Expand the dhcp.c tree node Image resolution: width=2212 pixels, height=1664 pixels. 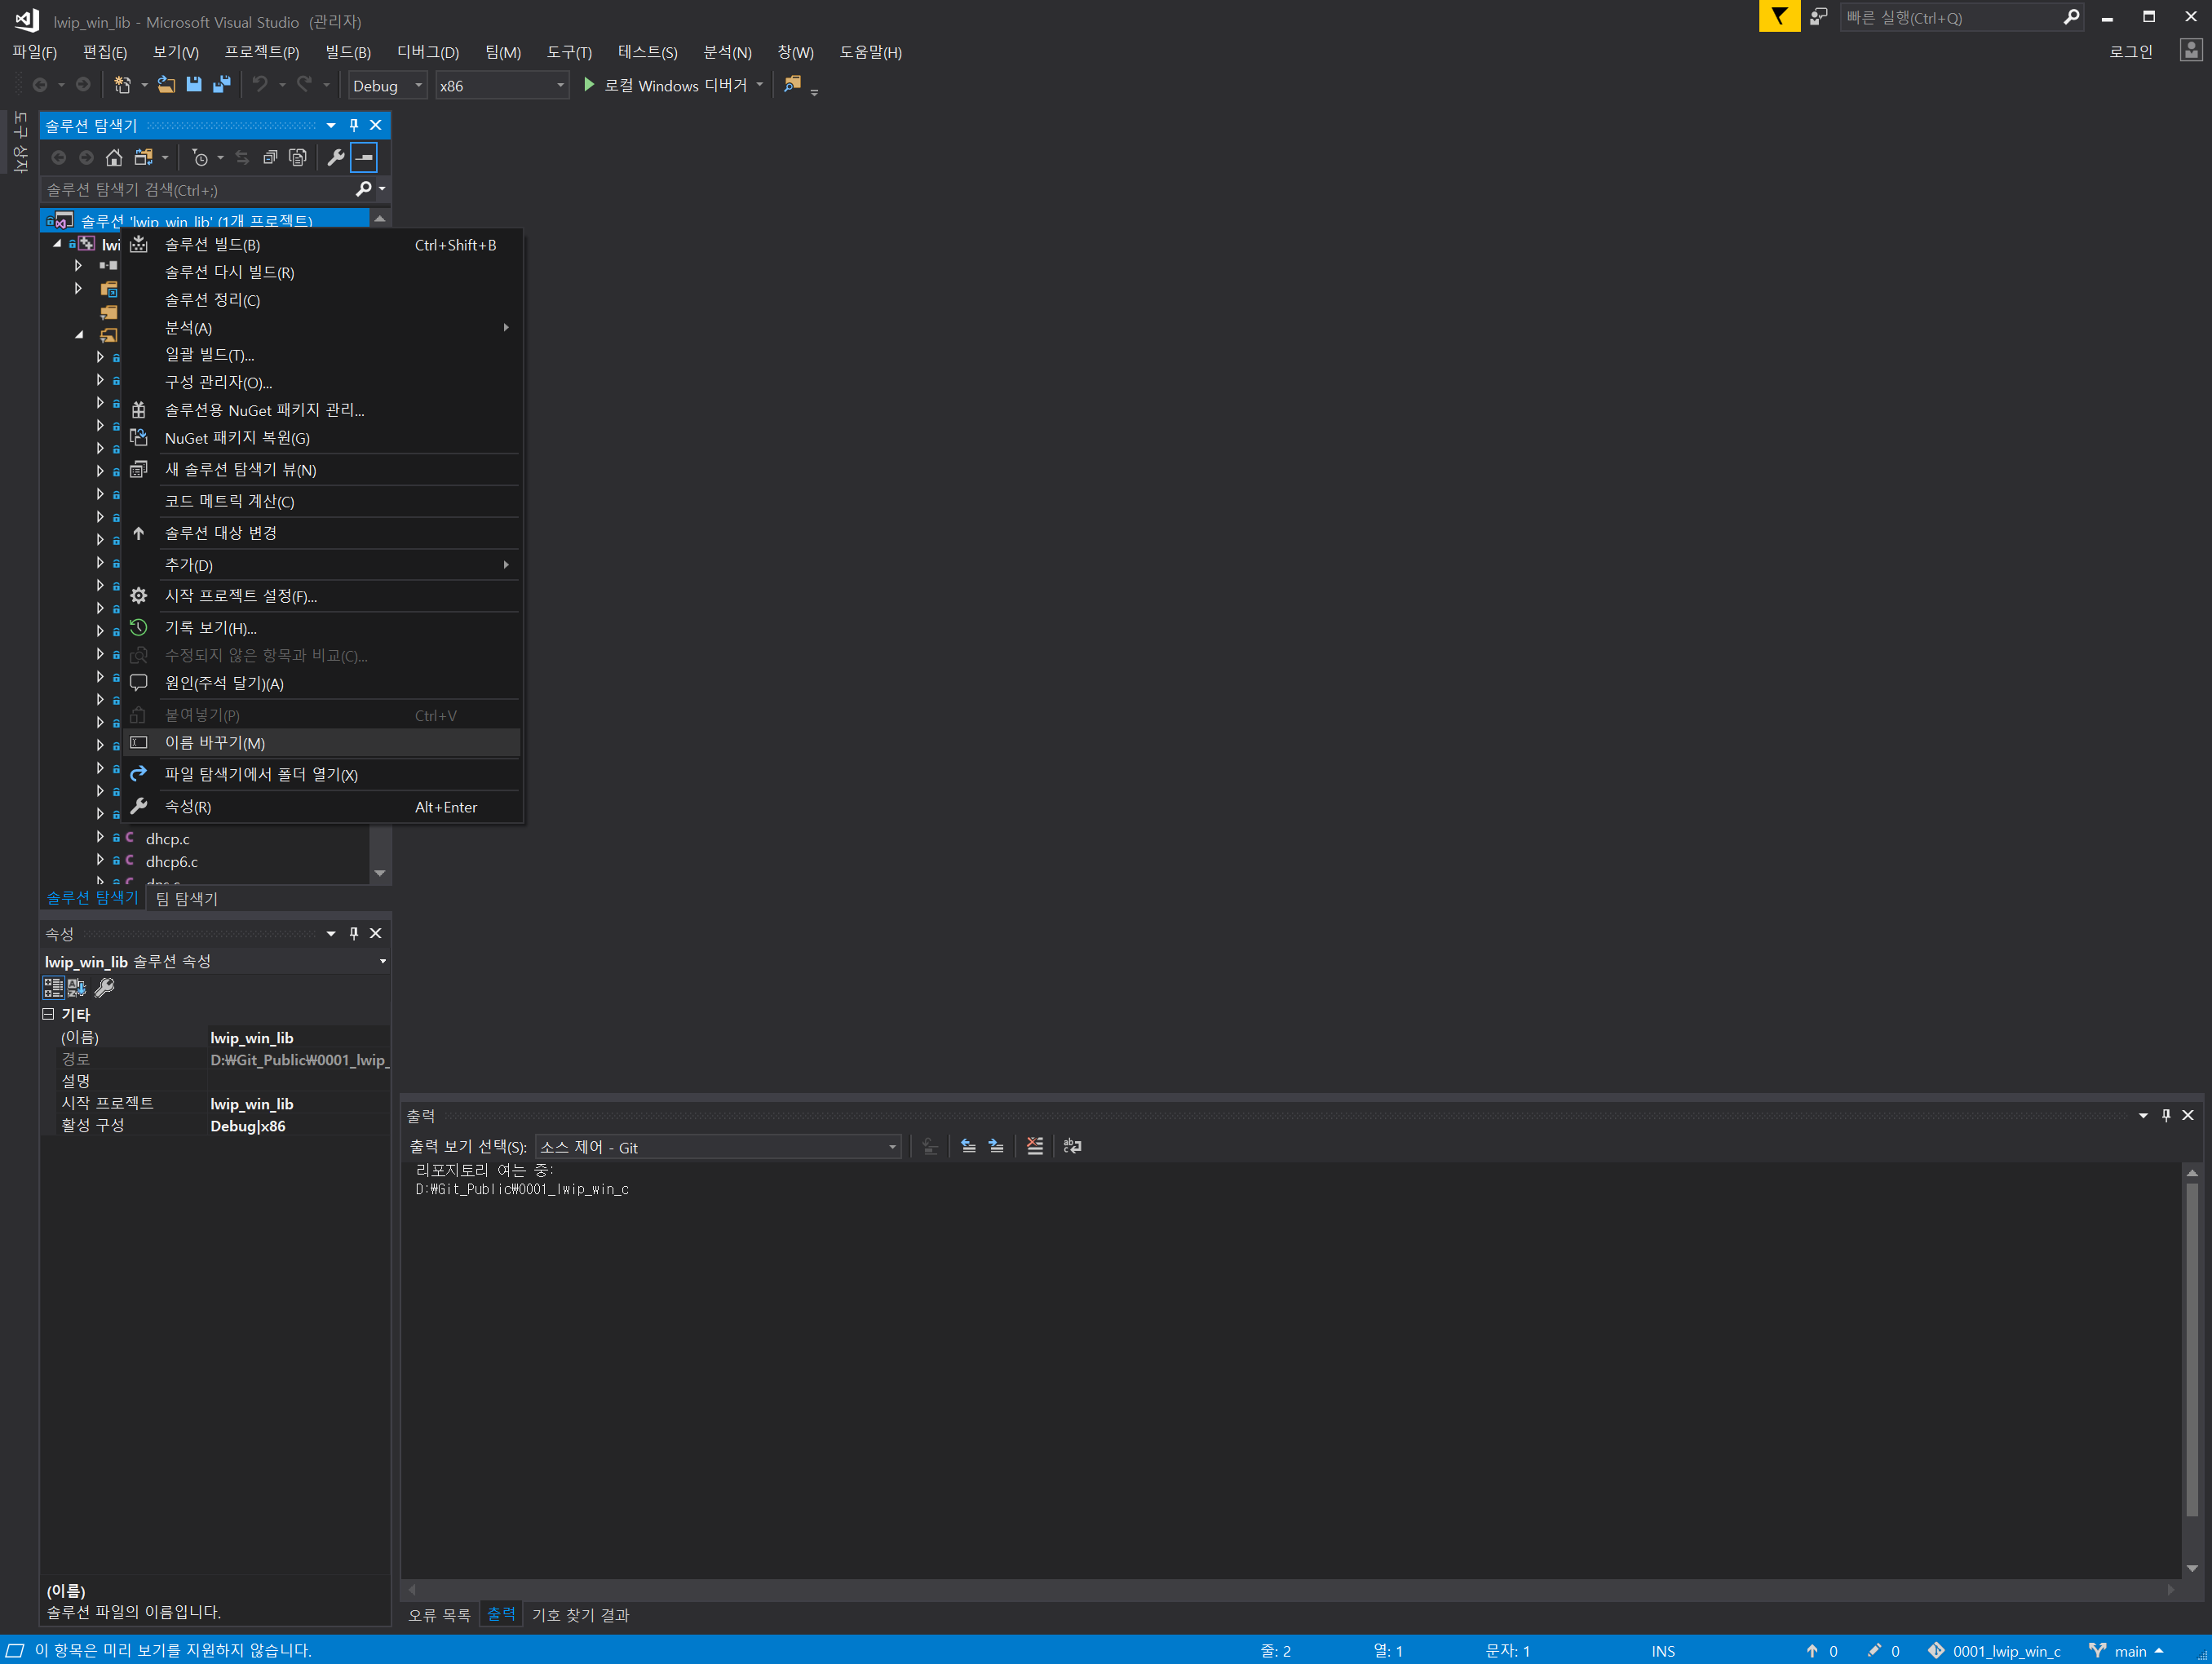coord(100,837)
